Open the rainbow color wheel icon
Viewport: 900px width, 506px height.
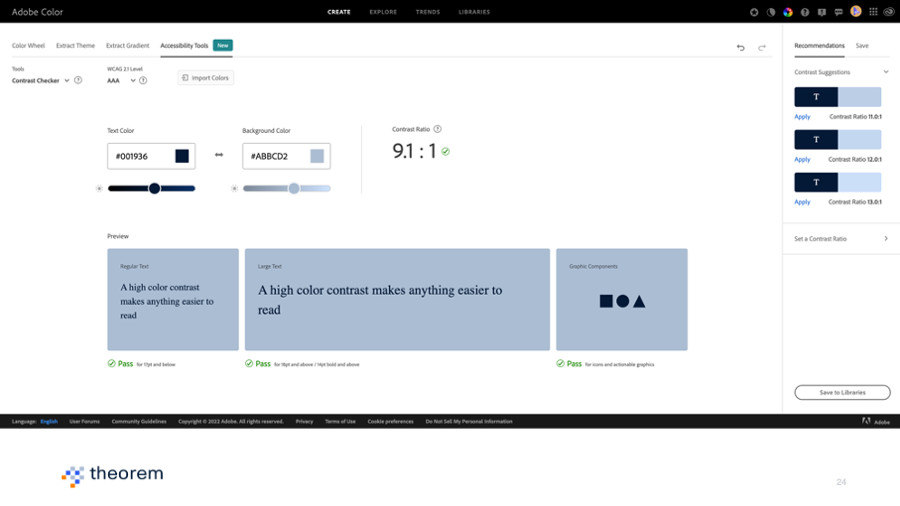pyautogui.click(x=788, y=12)
